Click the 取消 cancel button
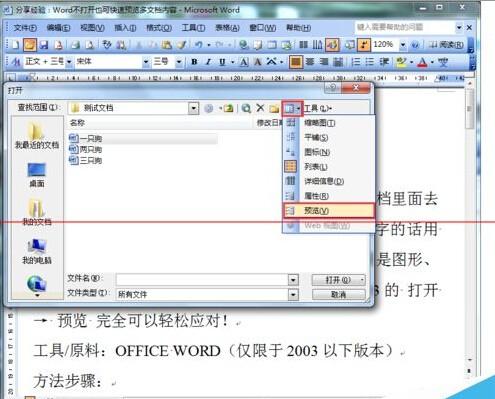The image size is (495, 399). tap(338, 294)
